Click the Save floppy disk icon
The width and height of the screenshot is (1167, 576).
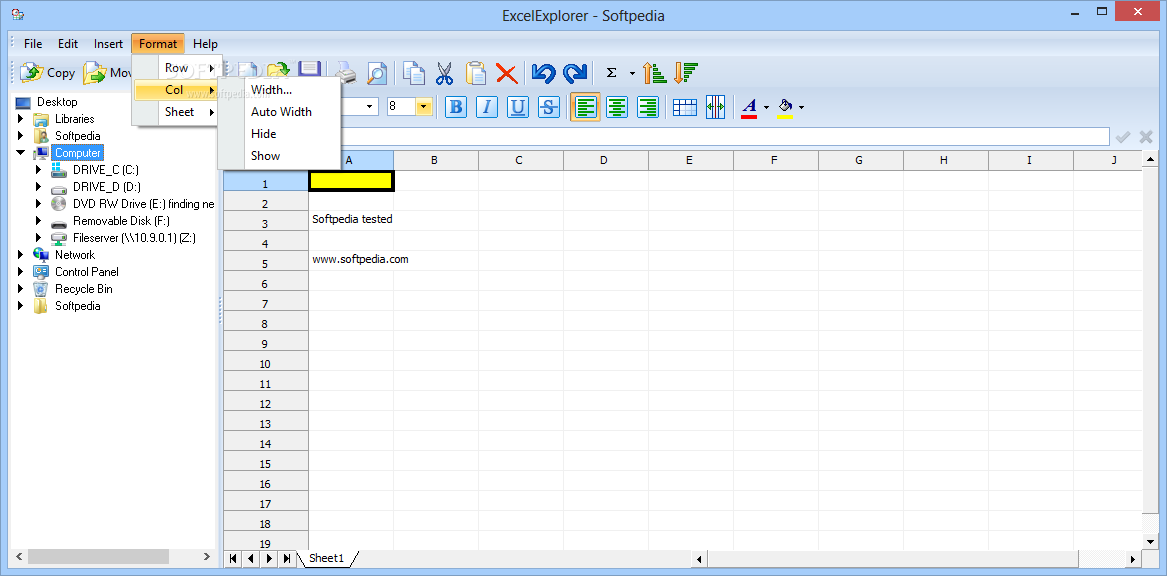tap(309, 68)
